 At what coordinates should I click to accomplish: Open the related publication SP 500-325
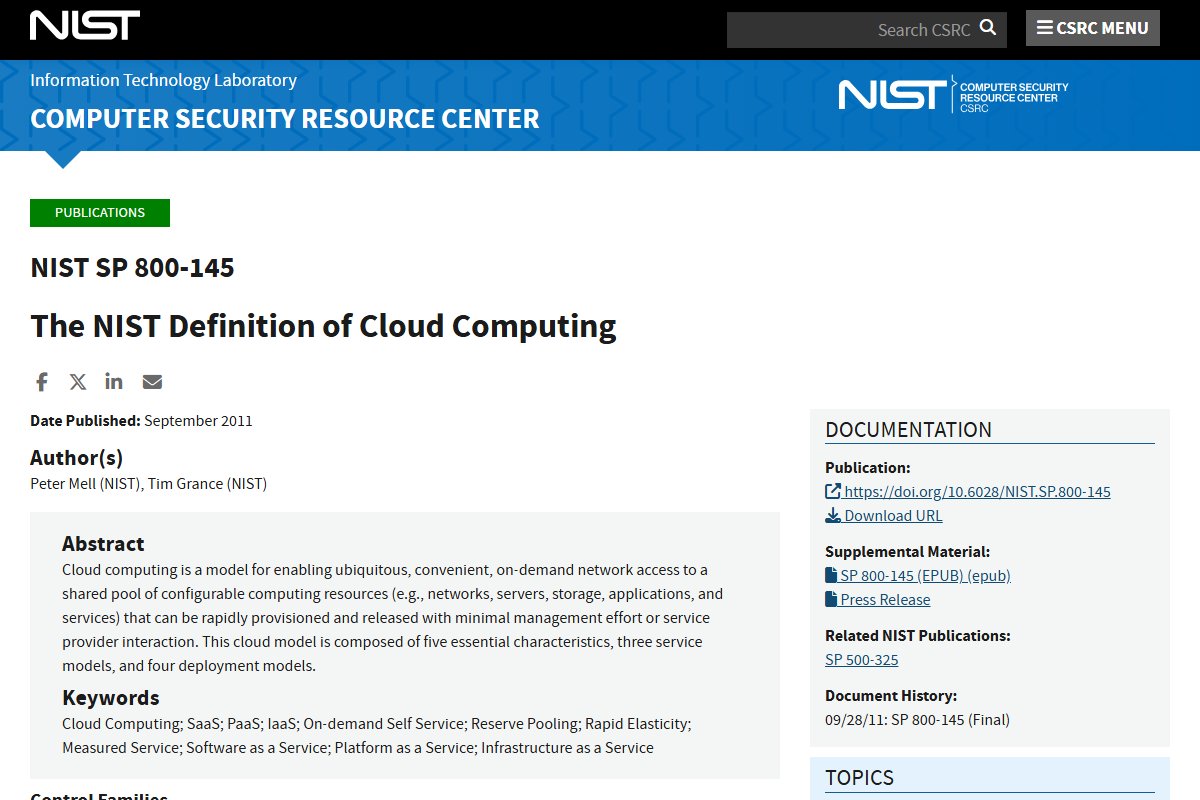[x=862, y=660]
